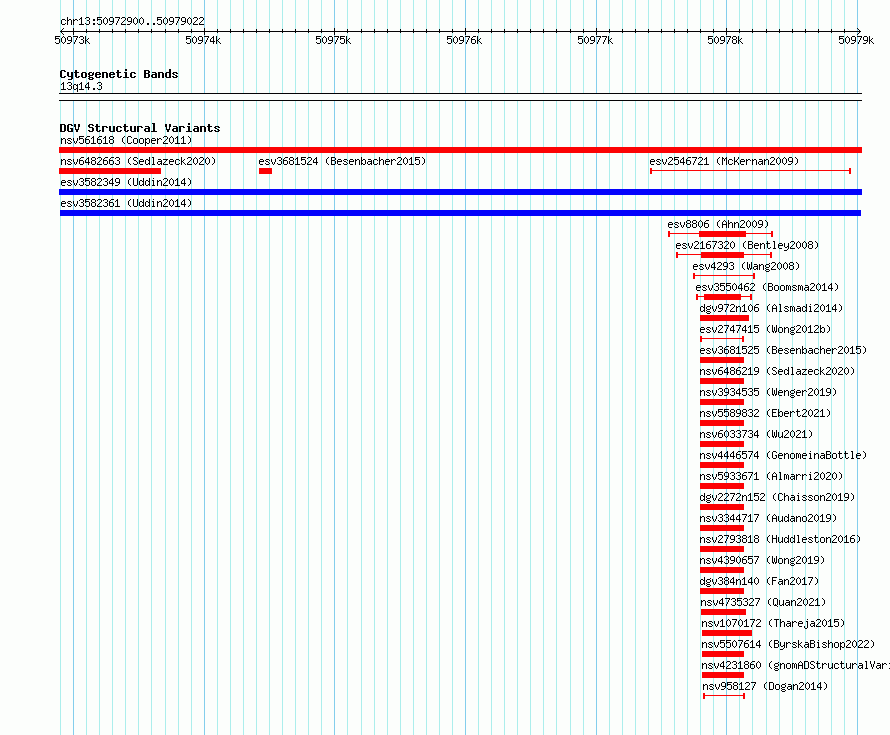Click the 50979k ruler position
Image resolution: width=890 pixels, height=735 pixels.
click(856, 40)
